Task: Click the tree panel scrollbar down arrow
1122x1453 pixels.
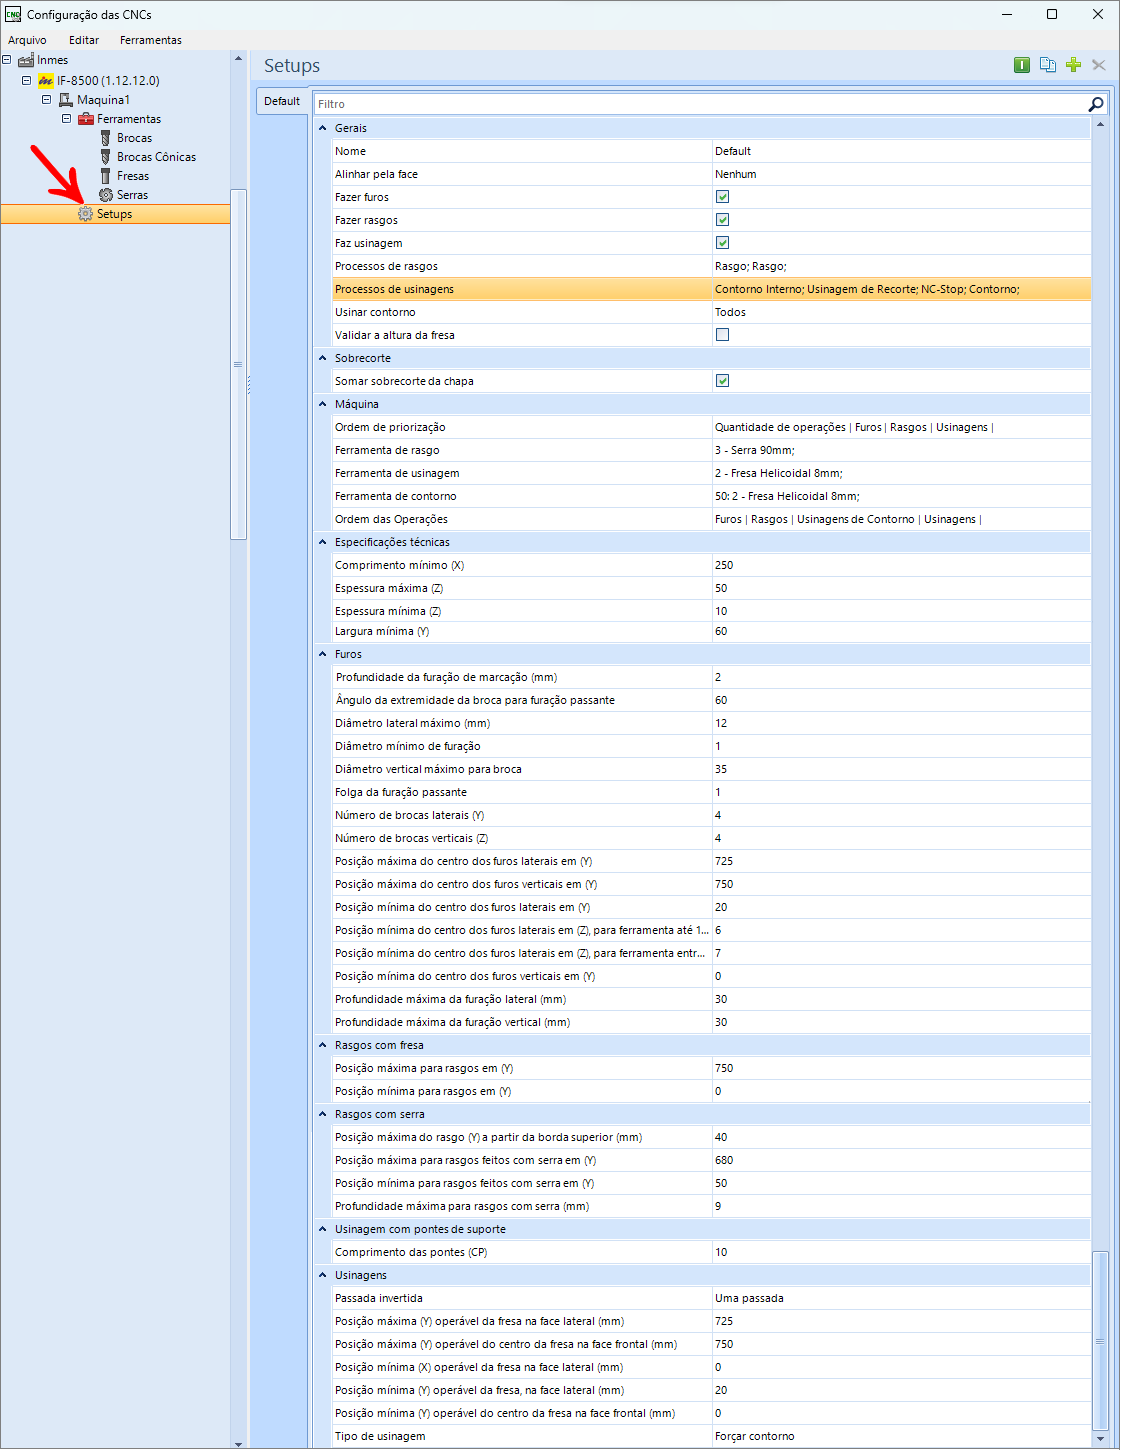Action: click(238, 1443)
